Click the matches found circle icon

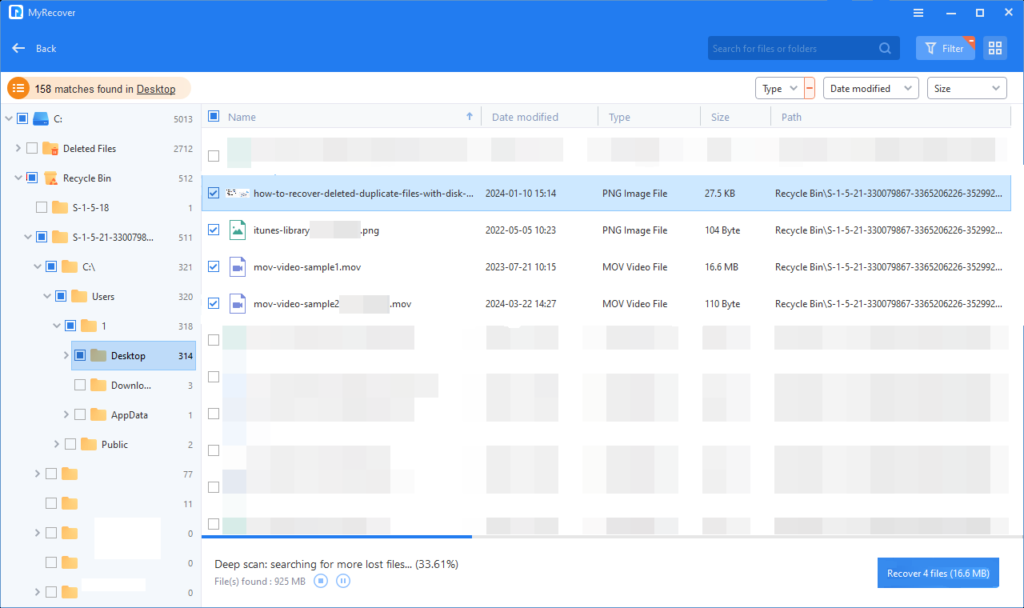(18, 88)
